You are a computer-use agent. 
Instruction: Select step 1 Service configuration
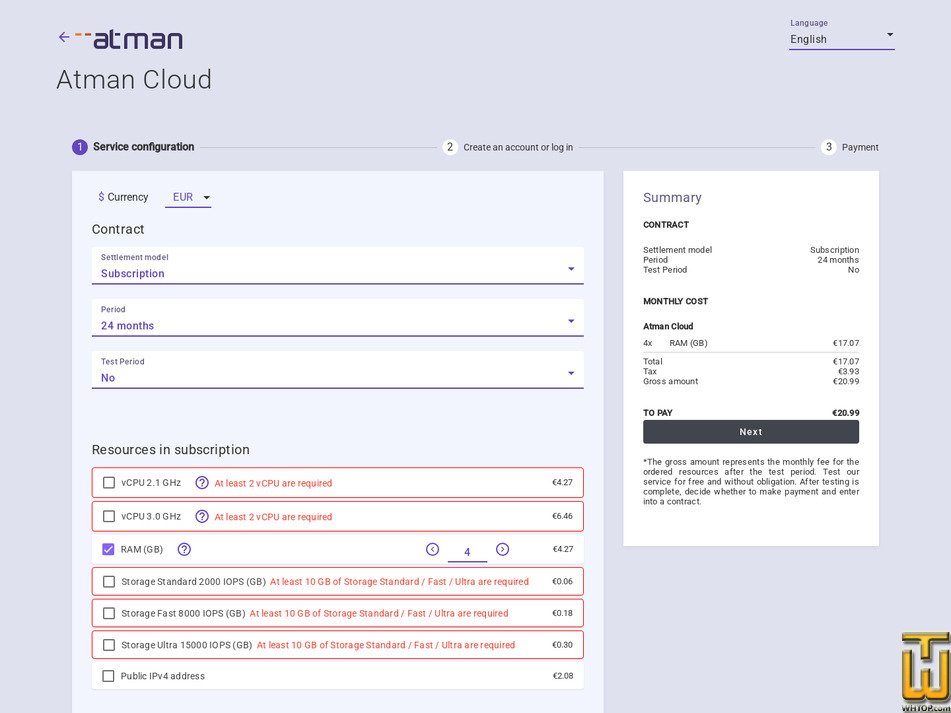(x=133, y=147)
